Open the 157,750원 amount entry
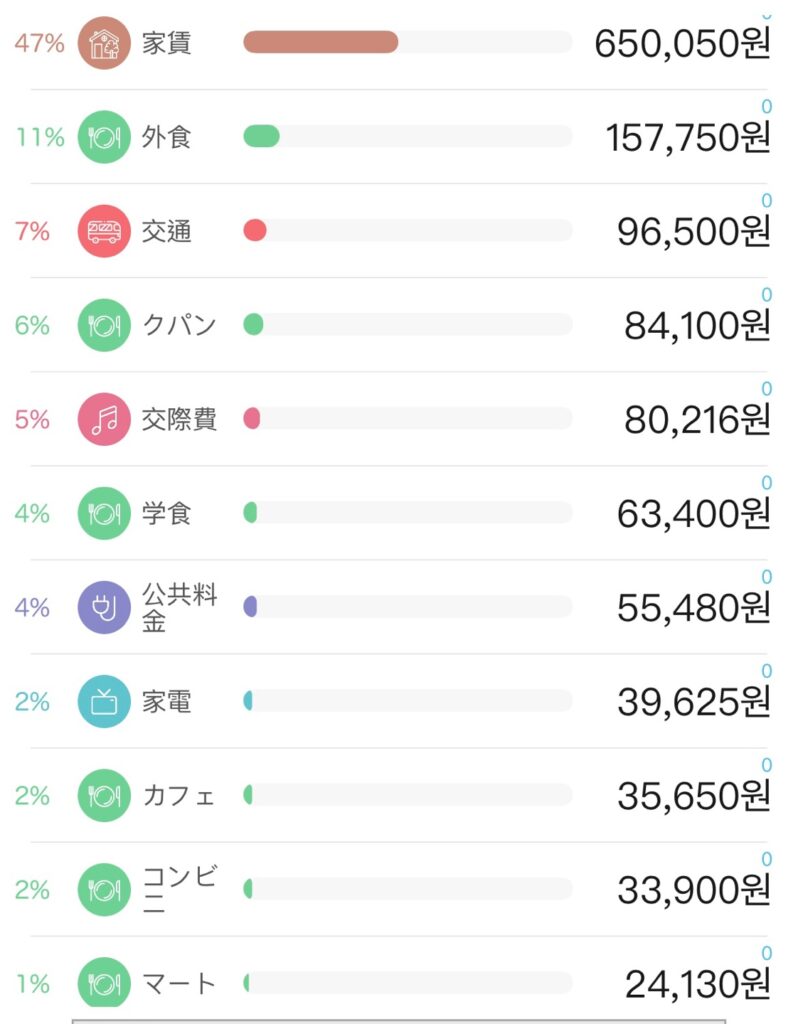This screenshot has width=798, height=1024. tap(688, 138)
